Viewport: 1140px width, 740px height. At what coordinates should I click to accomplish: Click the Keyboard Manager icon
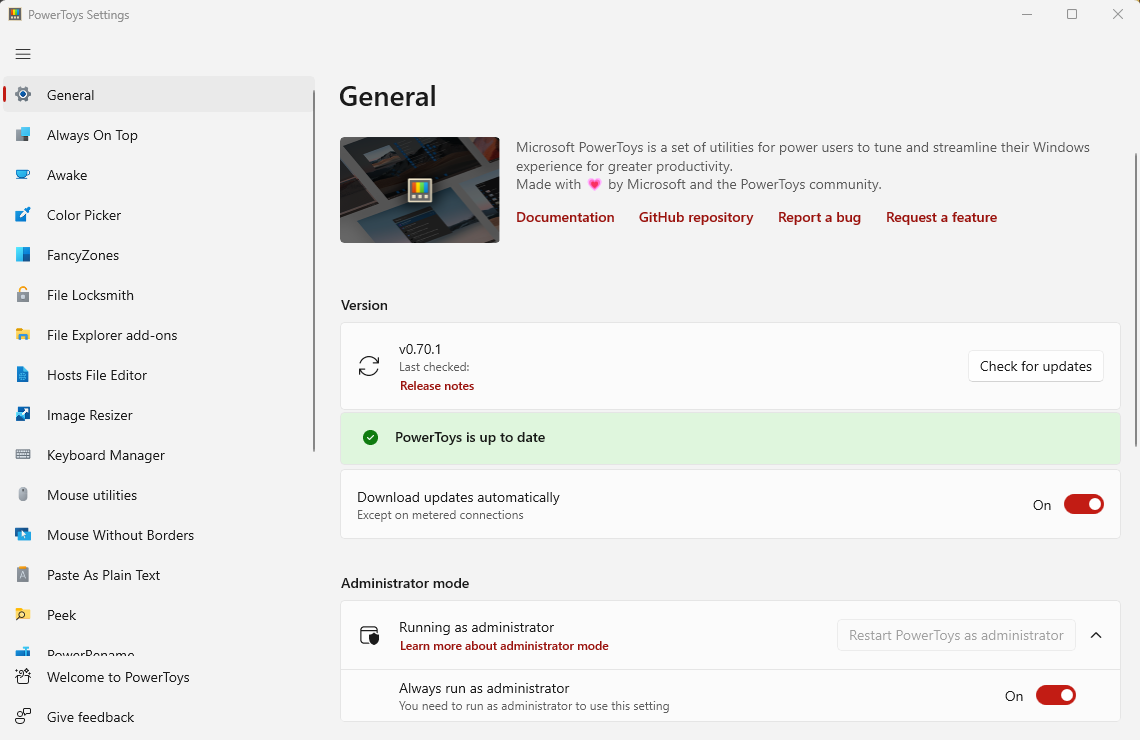tap(23, 454)
